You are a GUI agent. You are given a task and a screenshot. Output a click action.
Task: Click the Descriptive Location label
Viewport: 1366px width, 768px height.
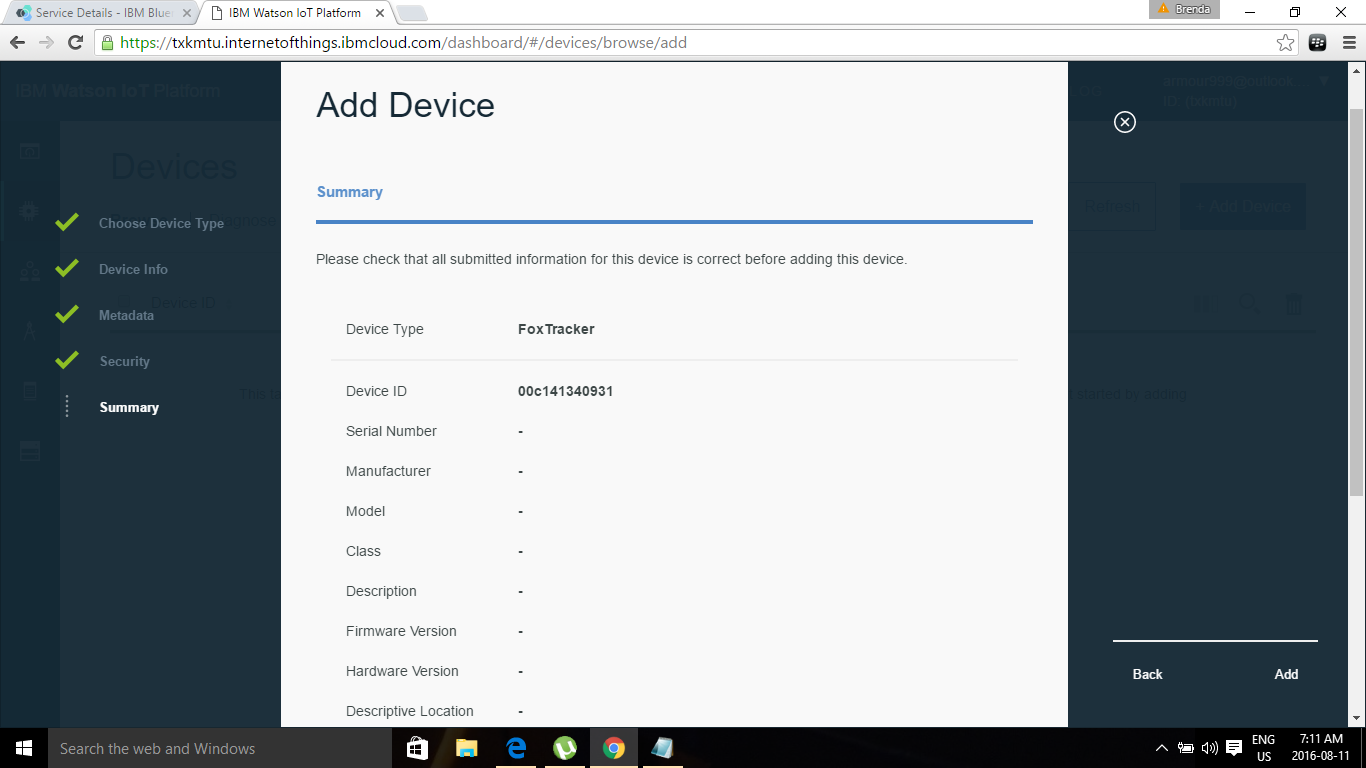click(410, 711)
